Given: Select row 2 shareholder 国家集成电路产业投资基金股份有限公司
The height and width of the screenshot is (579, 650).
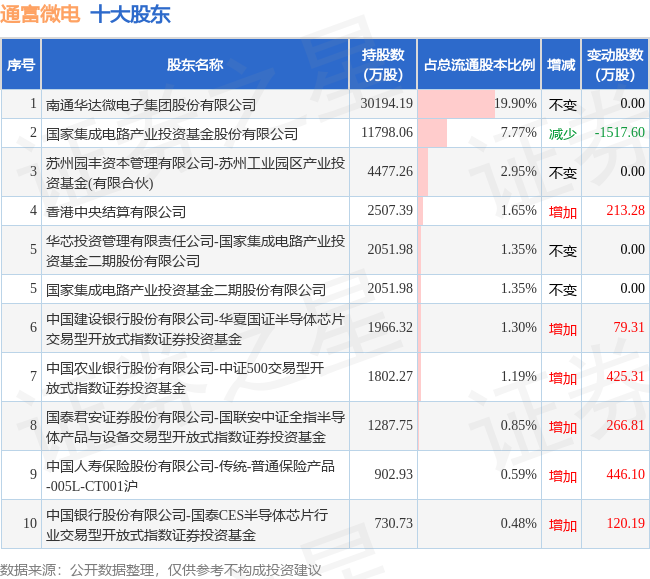Looking at the screenshot, I should pyautogui.click(x=172, y=133).
